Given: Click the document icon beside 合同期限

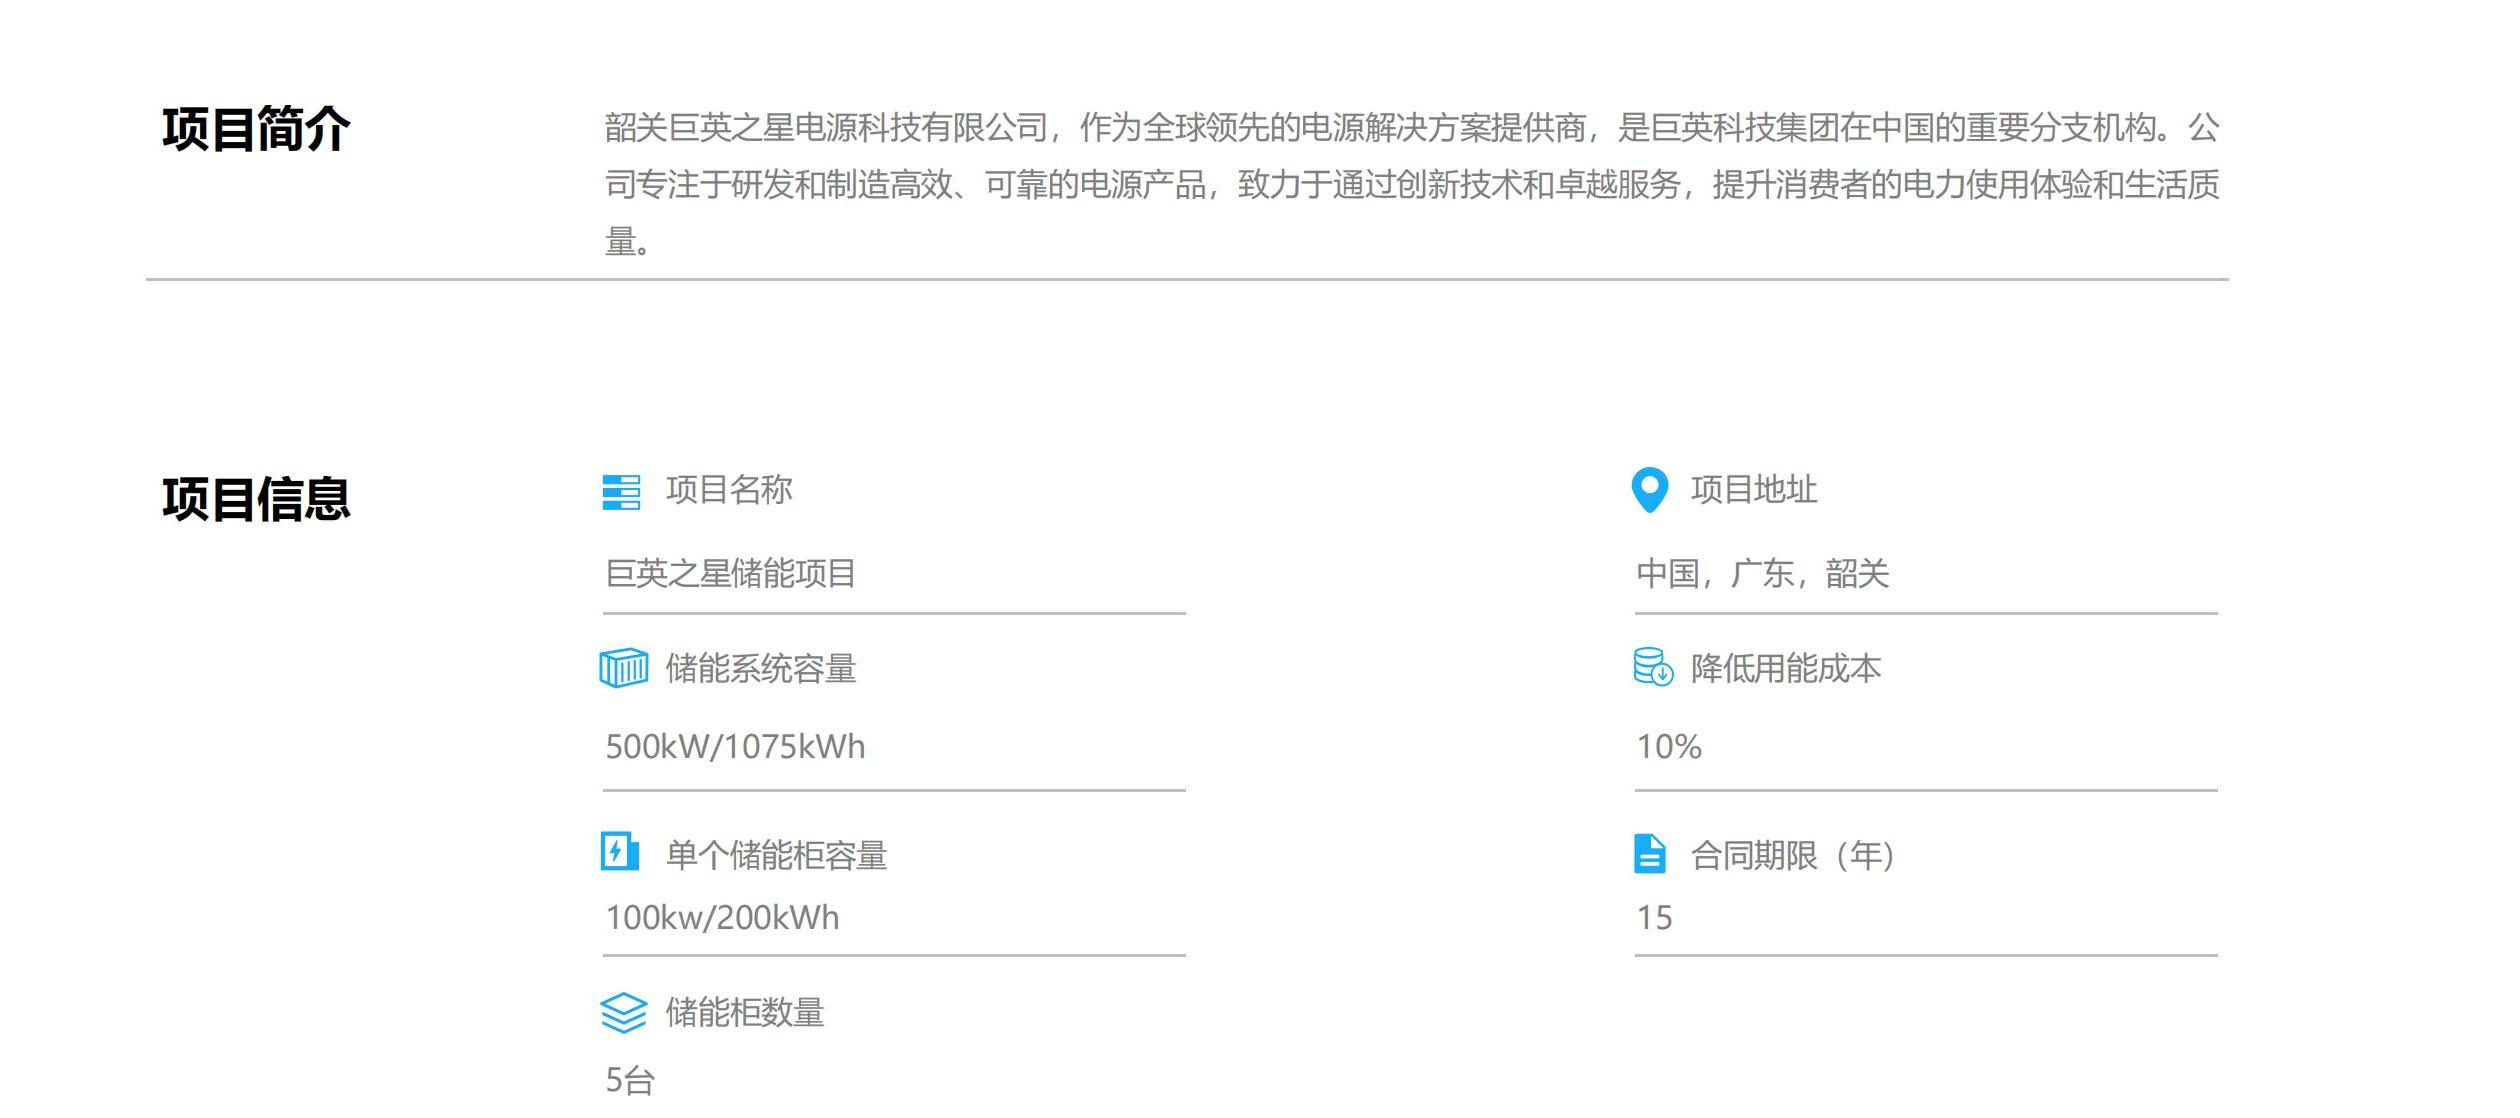Looking at the screenshot, I should (x=1650, y=854).
